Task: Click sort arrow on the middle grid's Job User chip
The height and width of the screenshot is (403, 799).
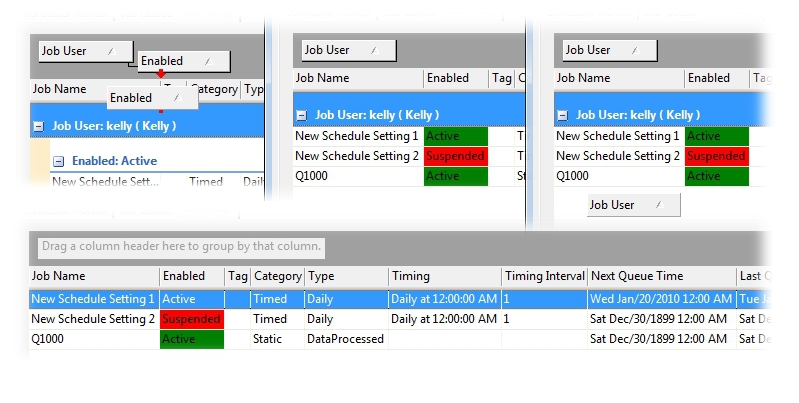Action: pos(373,50)
